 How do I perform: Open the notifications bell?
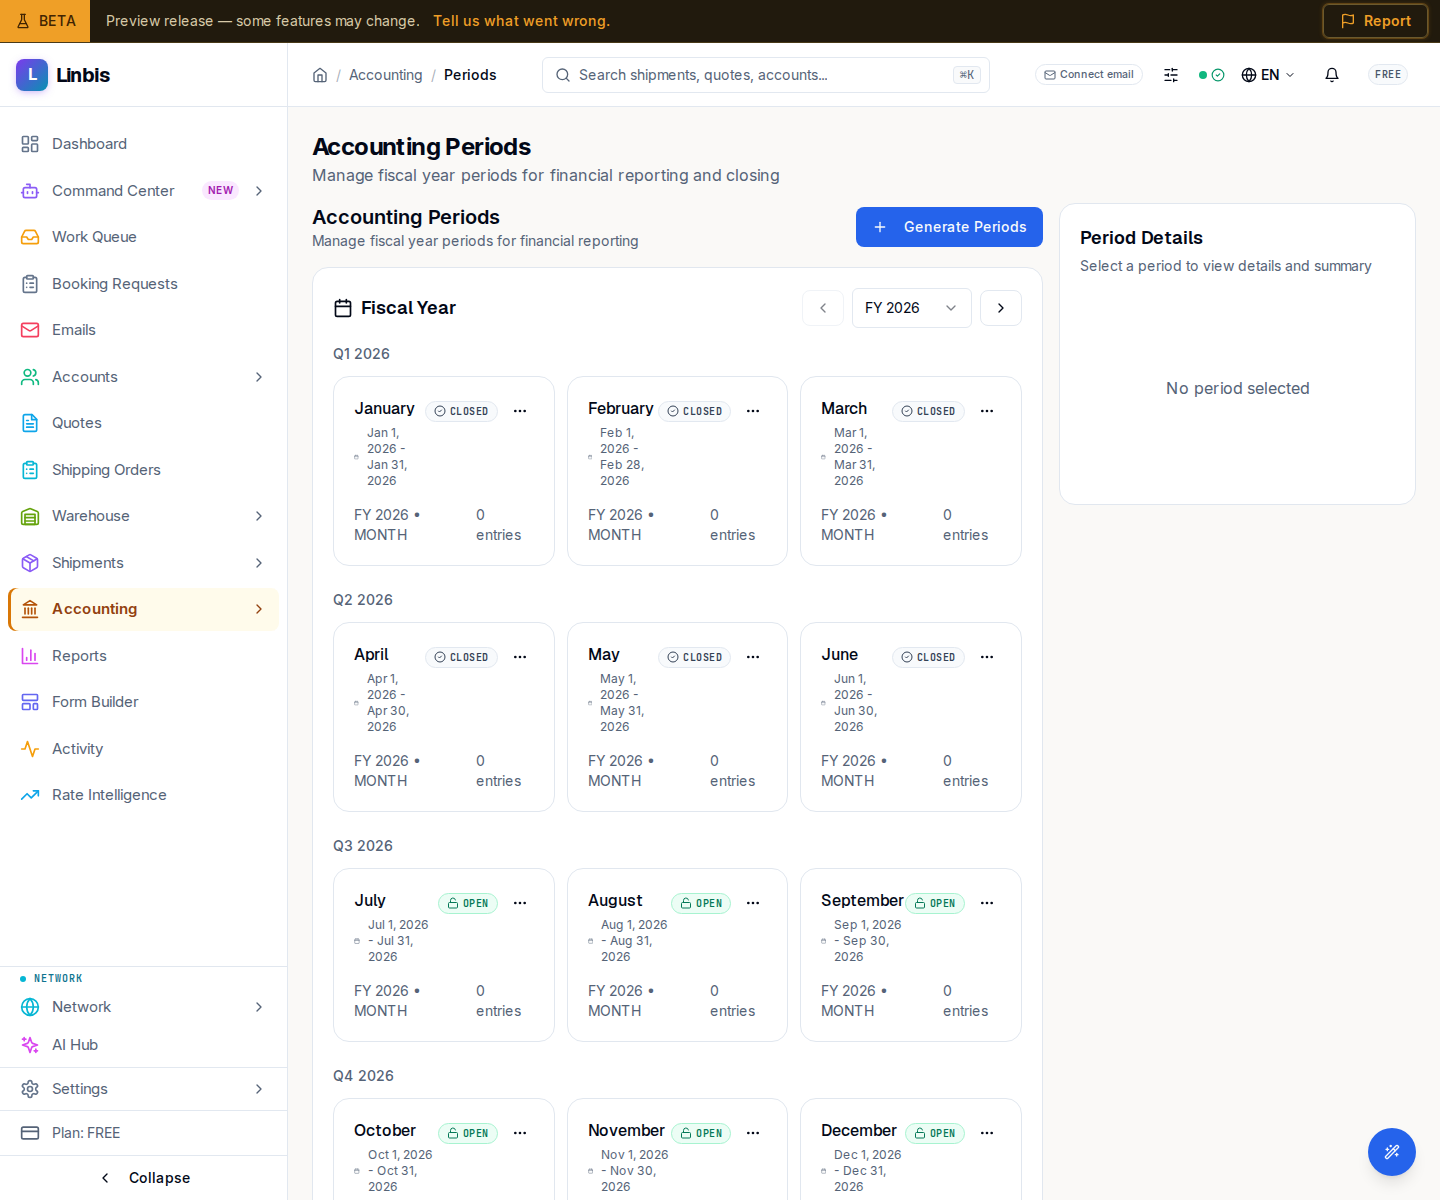click(1332, 75)
